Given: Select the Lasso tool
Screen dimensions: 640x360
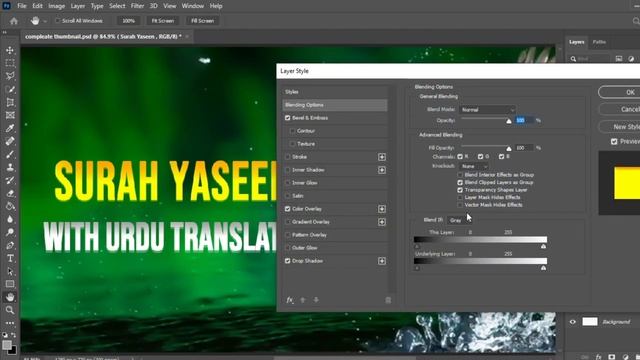Looking at the screenshot, I should tap(10, 76).
